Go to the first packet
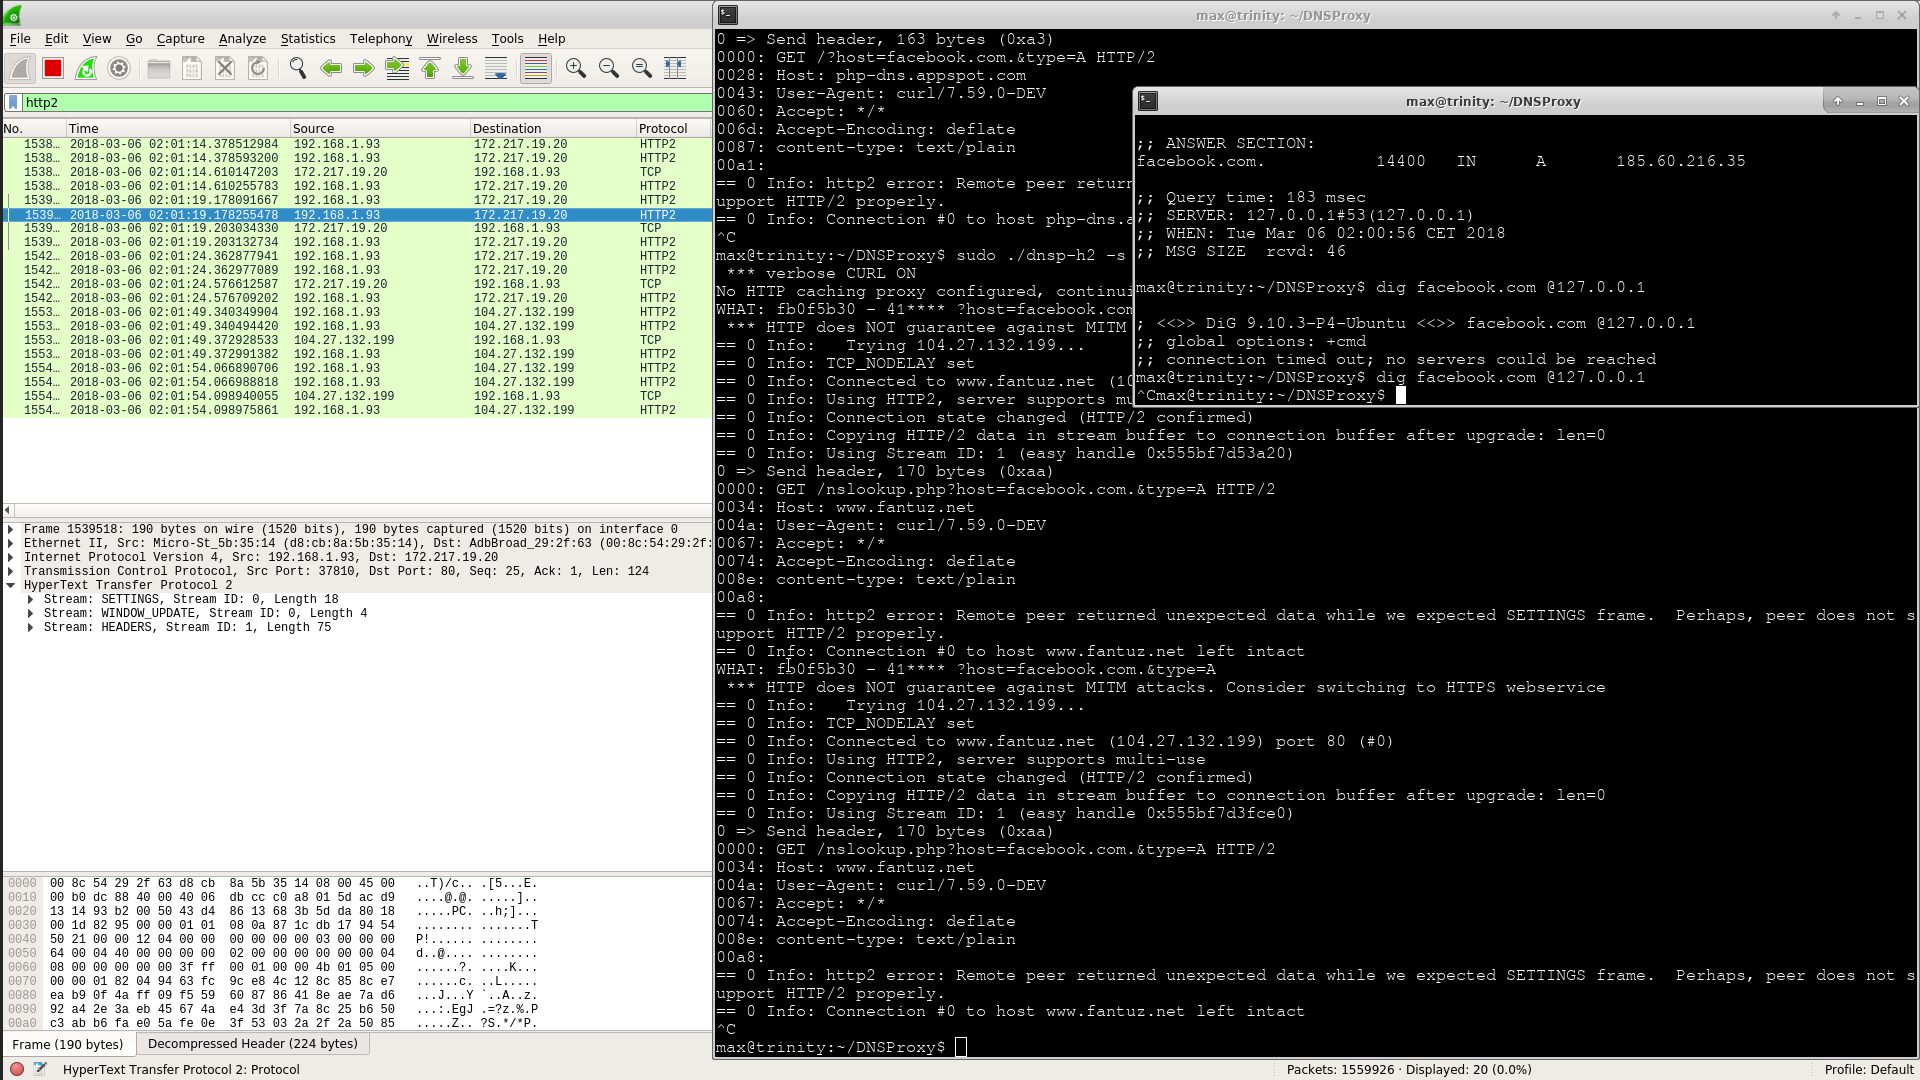The image size is (1920, 1080). point(430,68)
